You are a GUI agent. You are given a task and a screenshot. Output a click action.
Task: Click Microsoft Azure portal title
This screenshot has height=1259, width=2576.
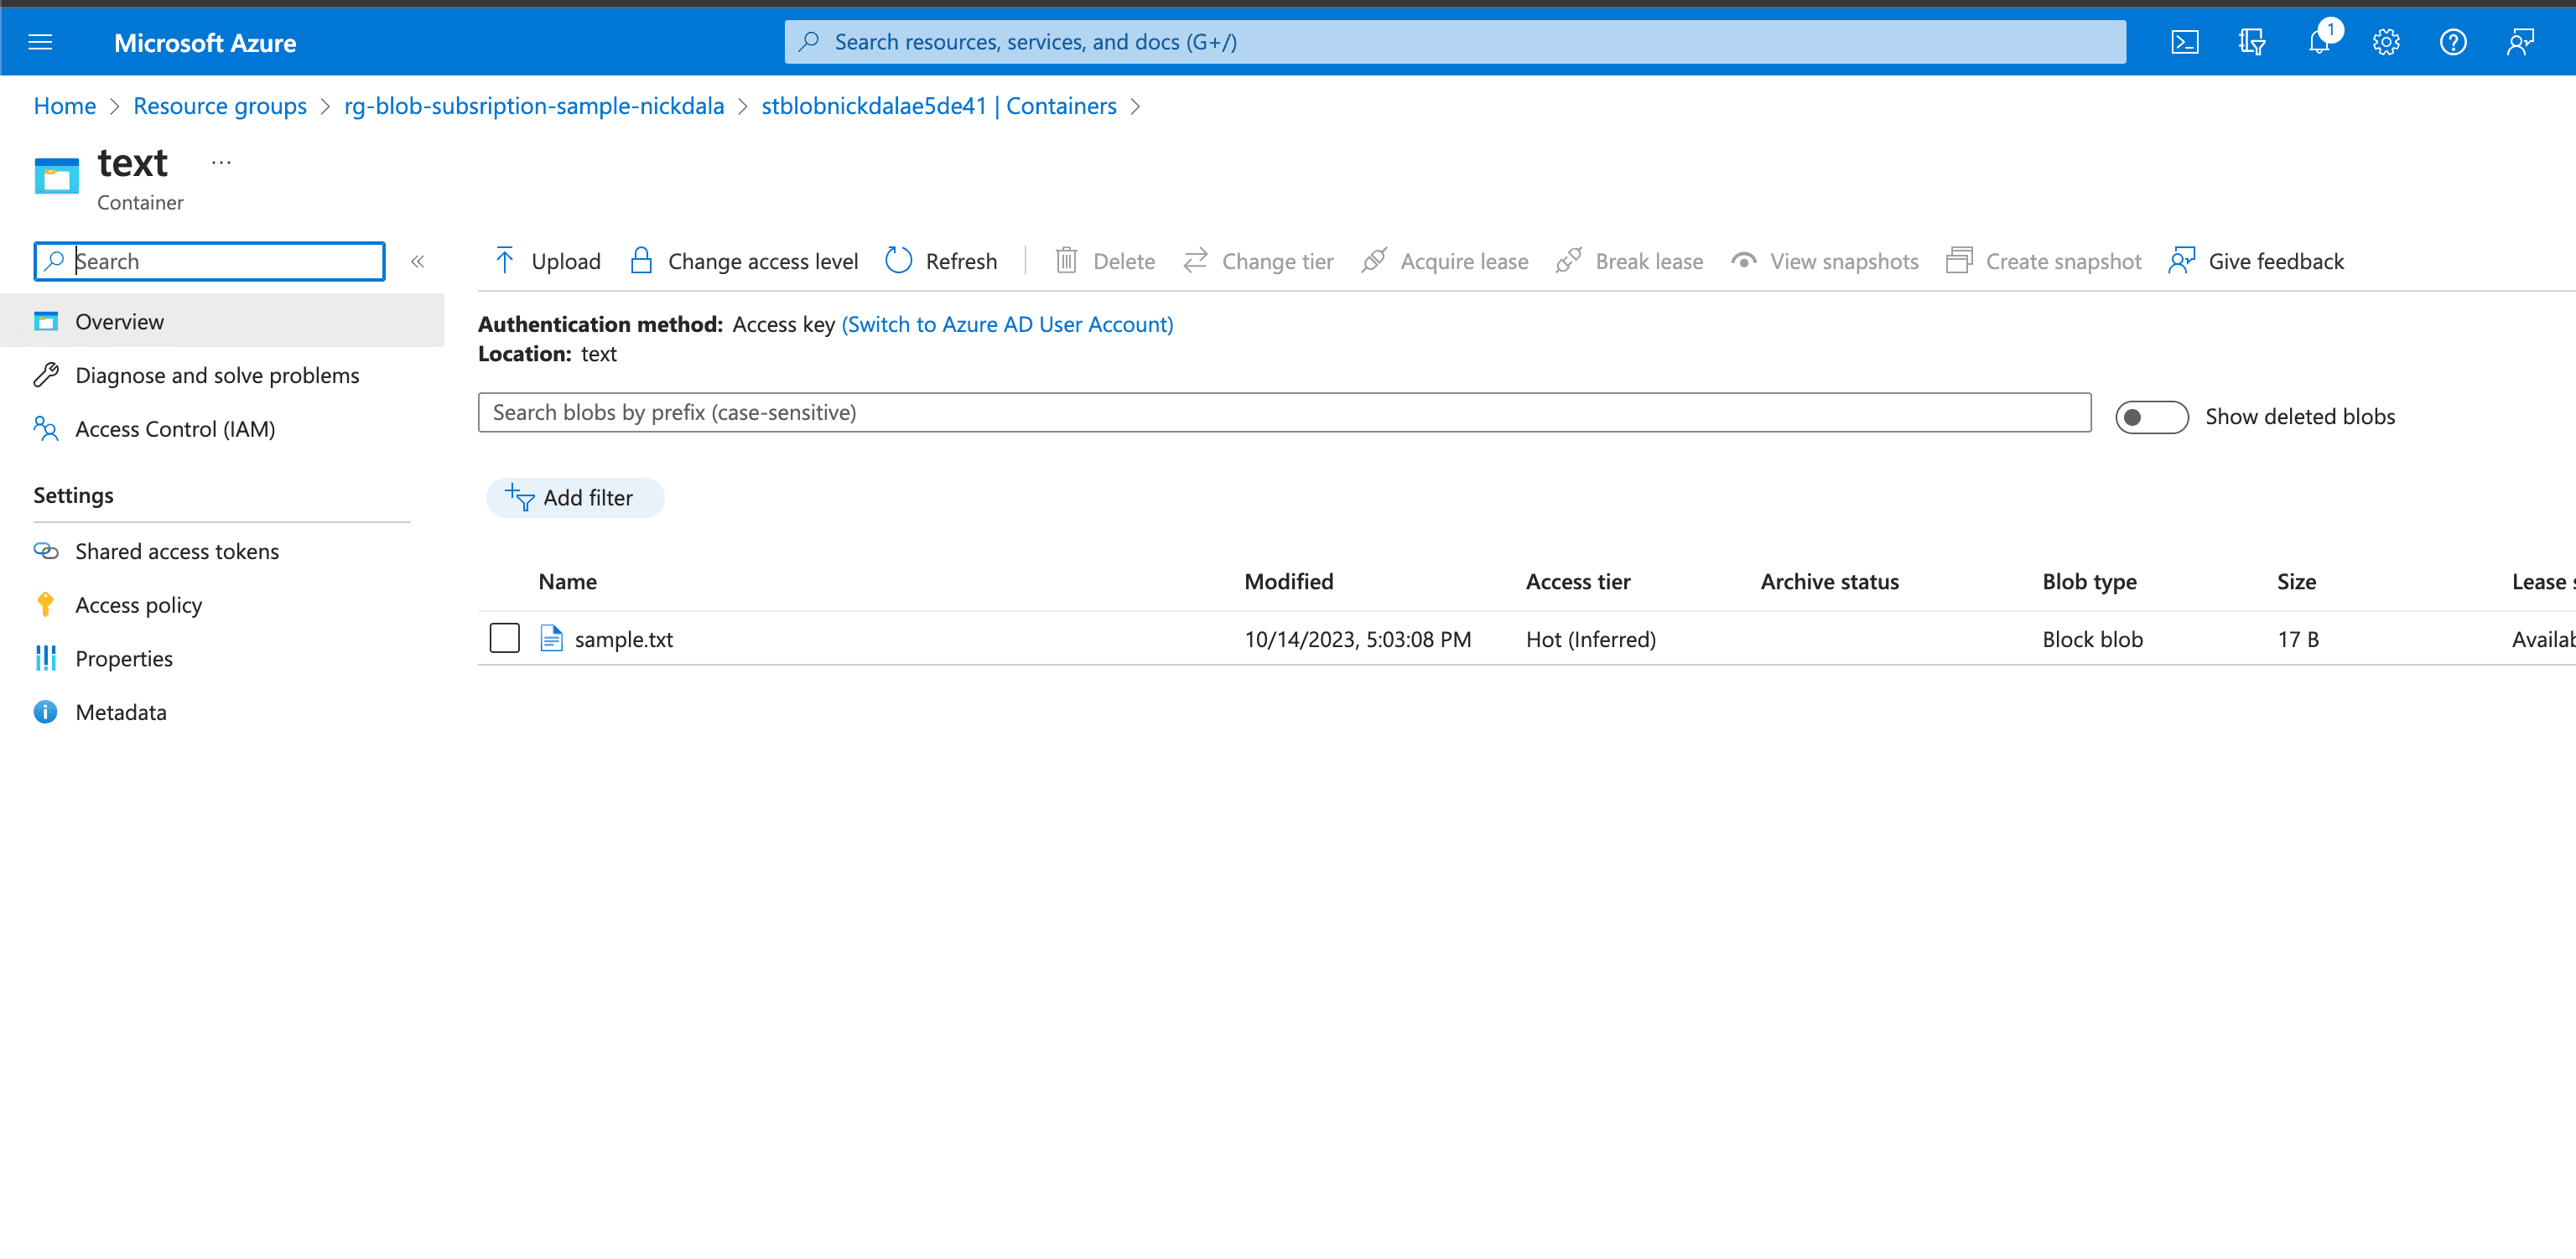205,43
